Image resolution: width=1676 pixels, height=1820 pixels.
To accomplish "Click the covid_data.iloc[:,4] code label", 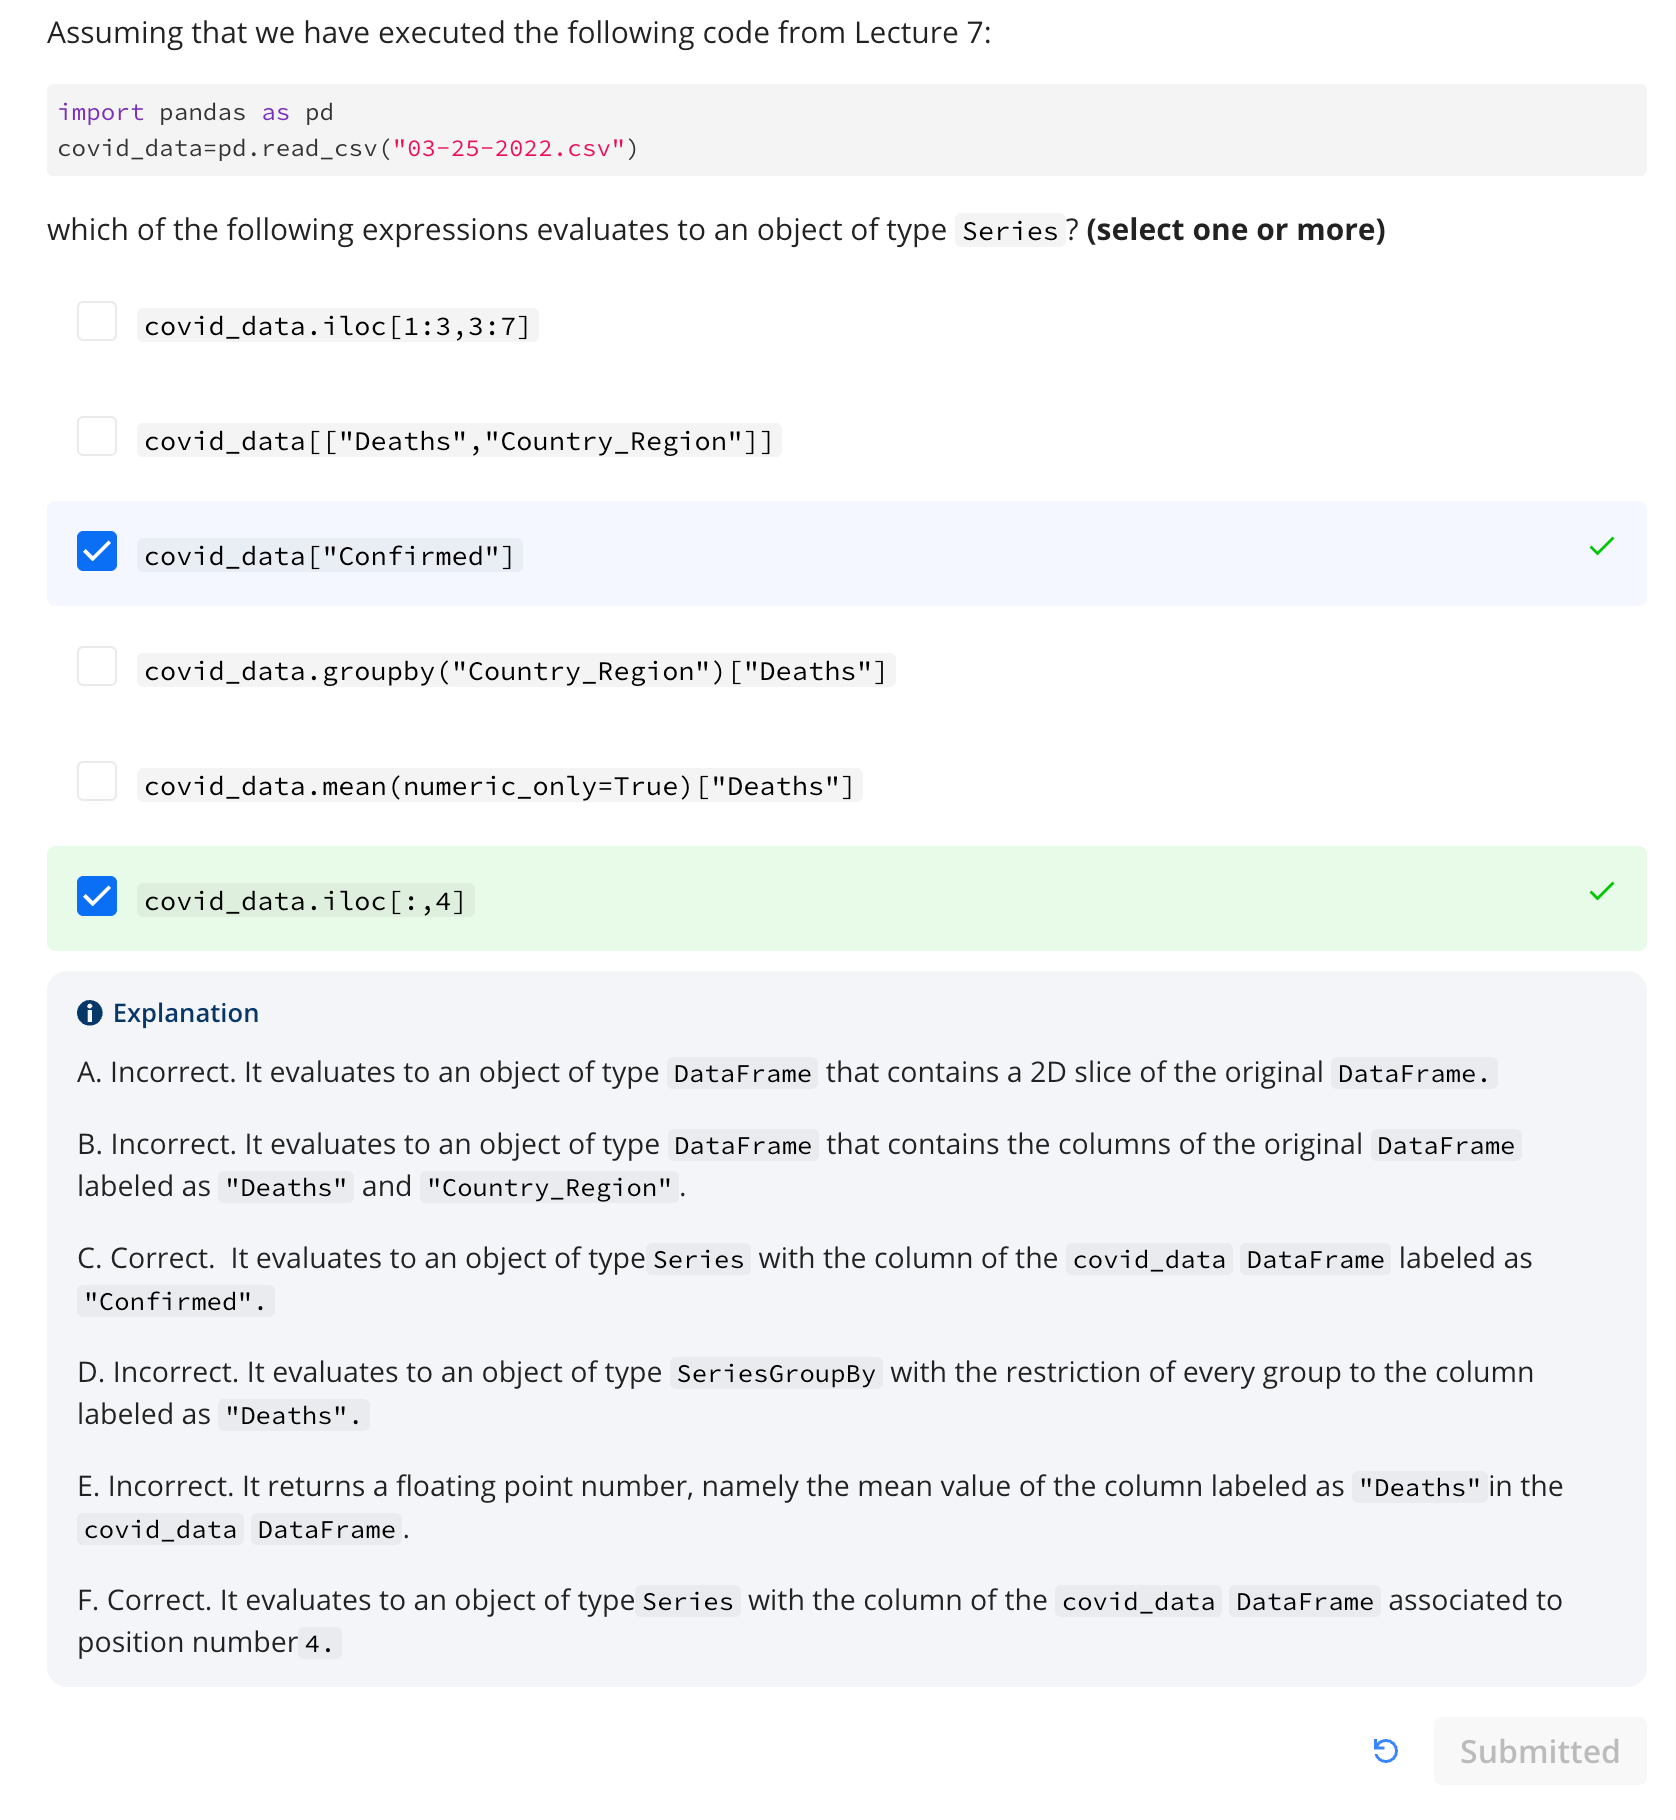I will [x=306, y=901].
